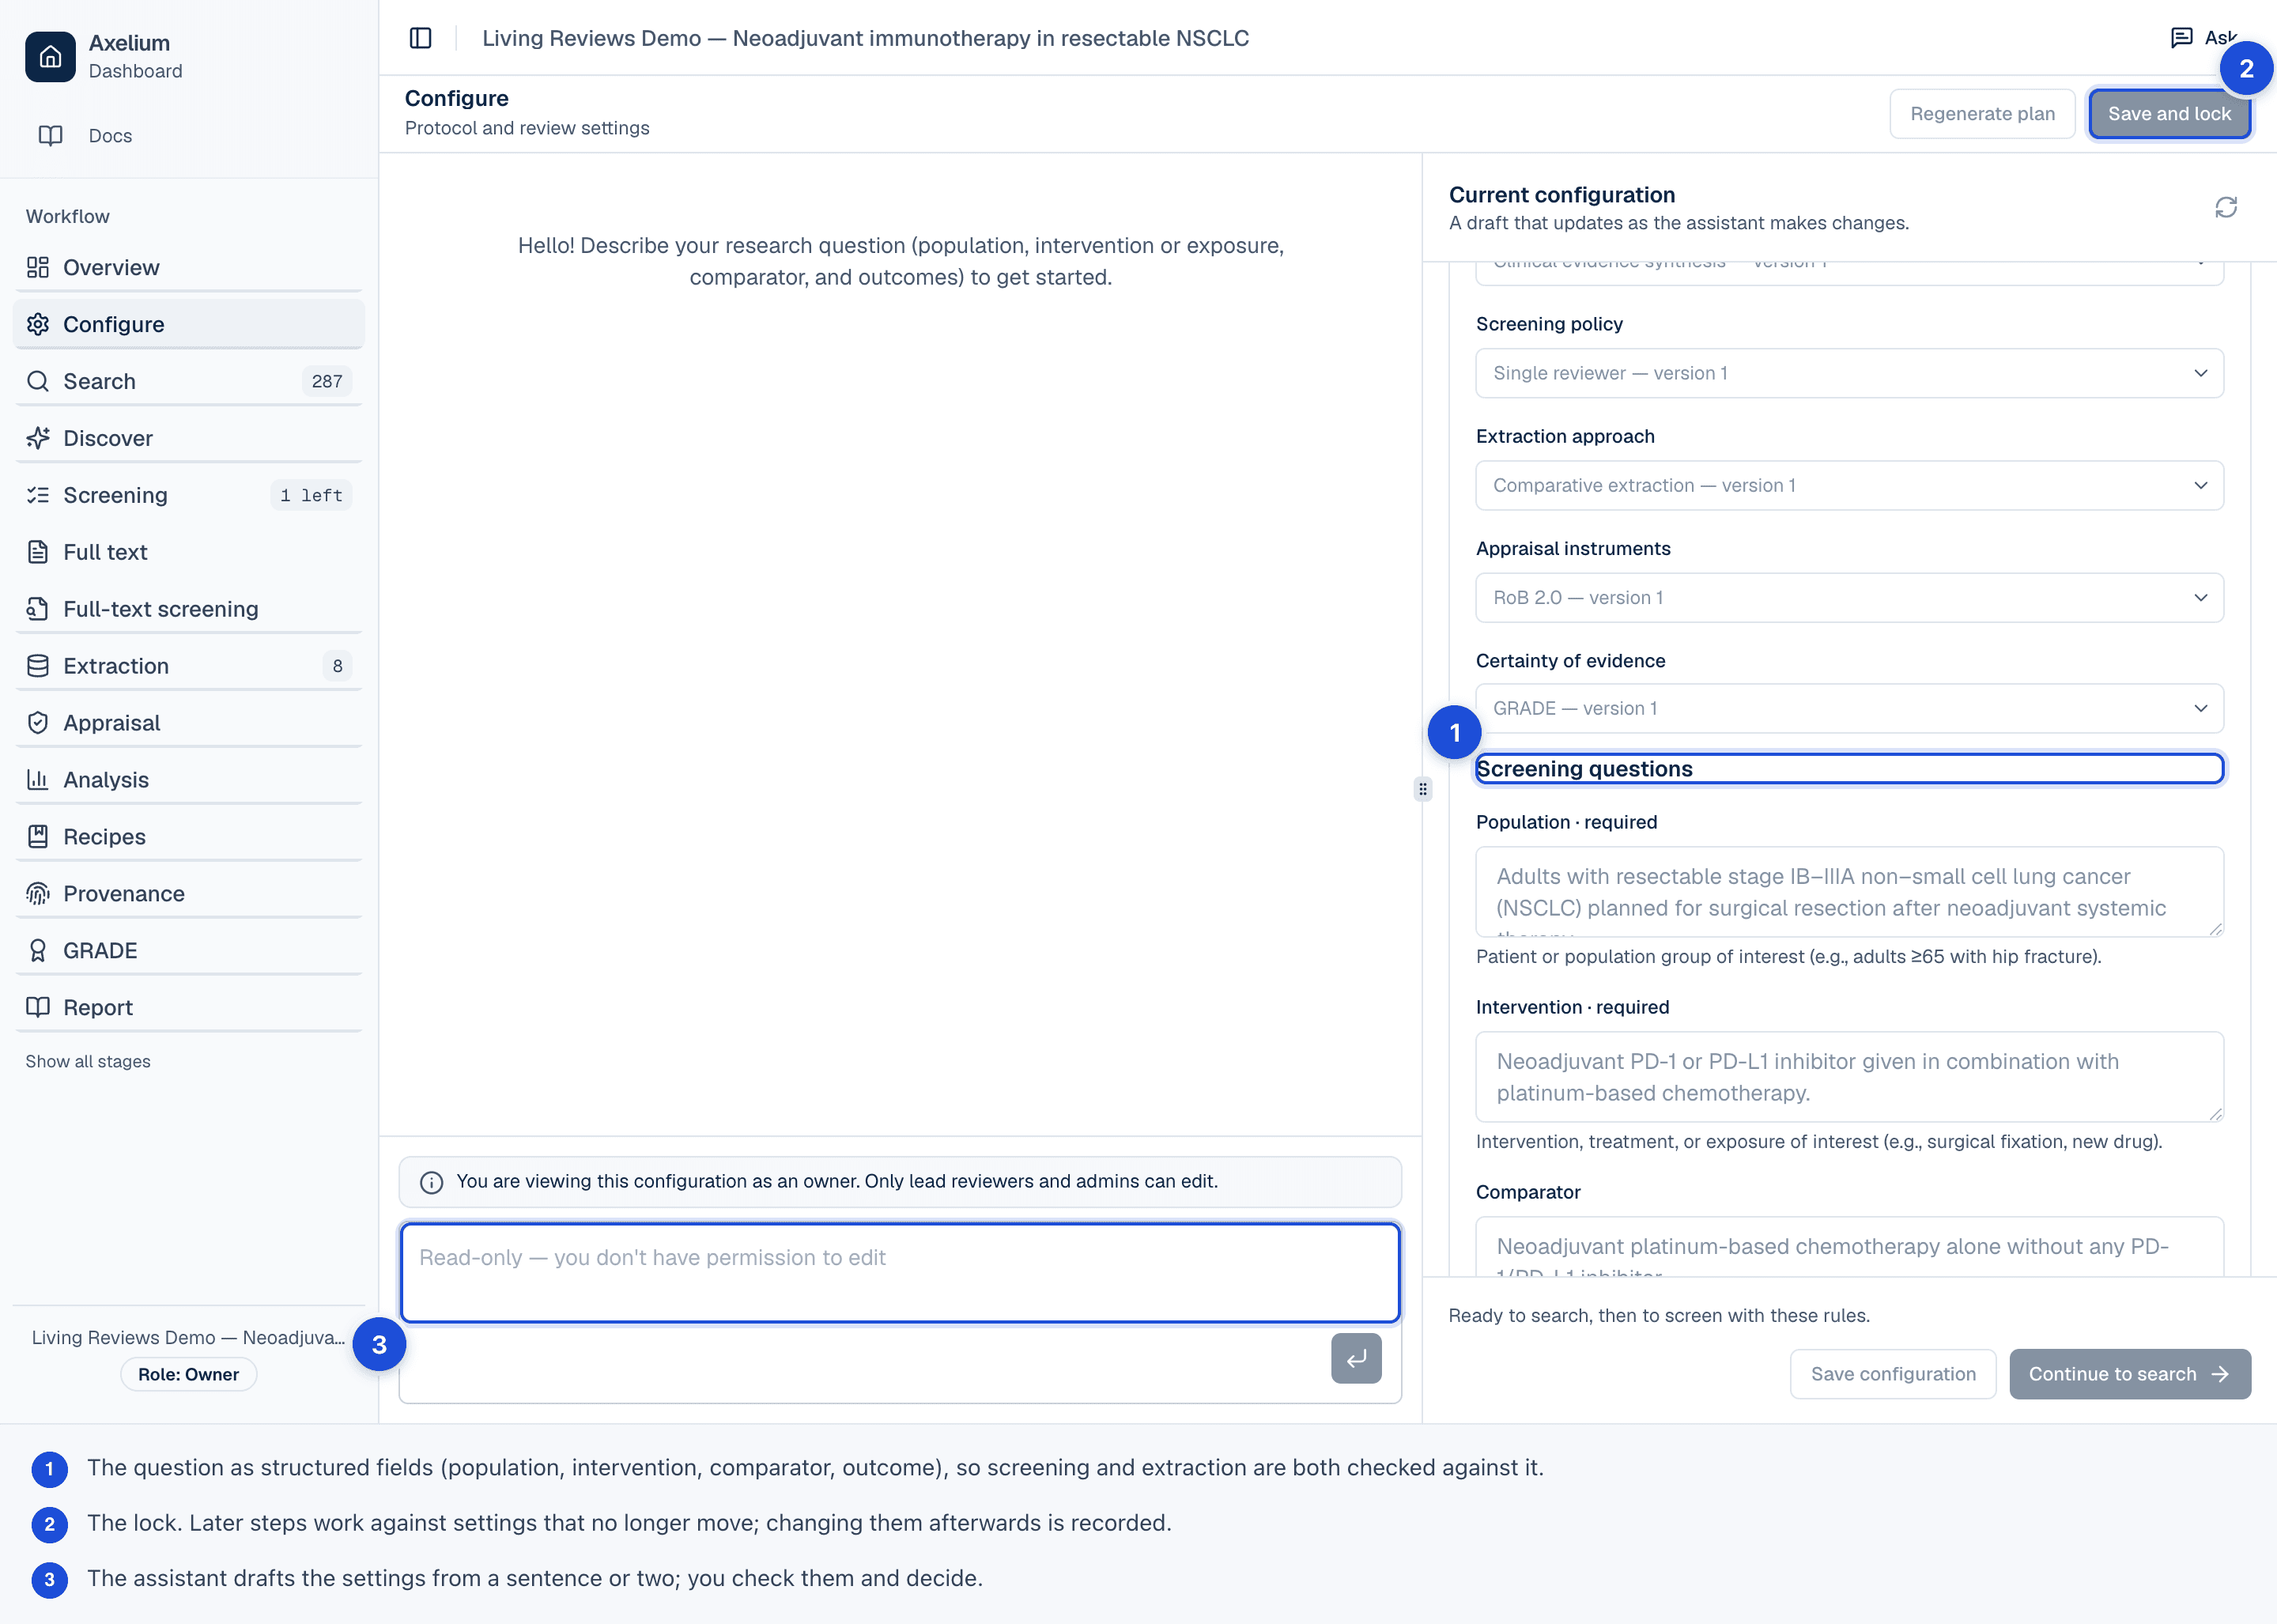The image size is (2277, 1624).
Task: Click the 287 count badge on Search
Action: coord(327,381)
